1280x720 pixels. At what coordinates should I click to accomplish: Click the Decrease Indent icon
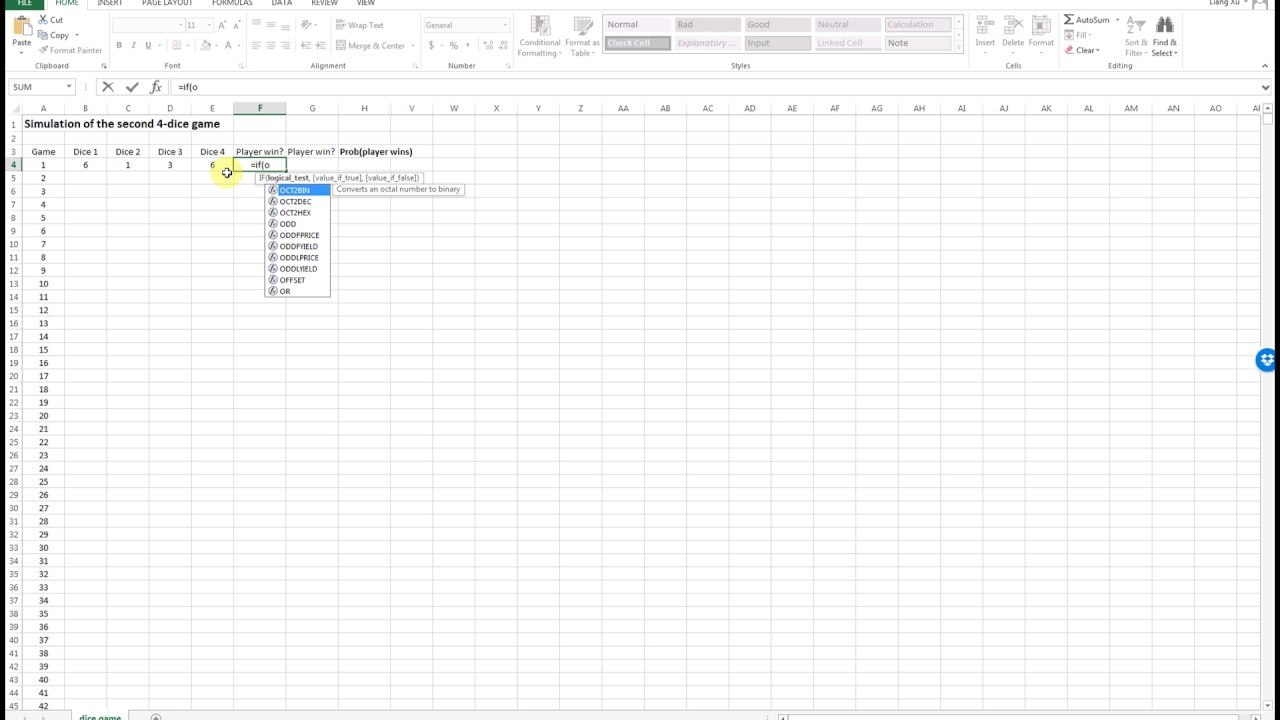coord(308,45)
